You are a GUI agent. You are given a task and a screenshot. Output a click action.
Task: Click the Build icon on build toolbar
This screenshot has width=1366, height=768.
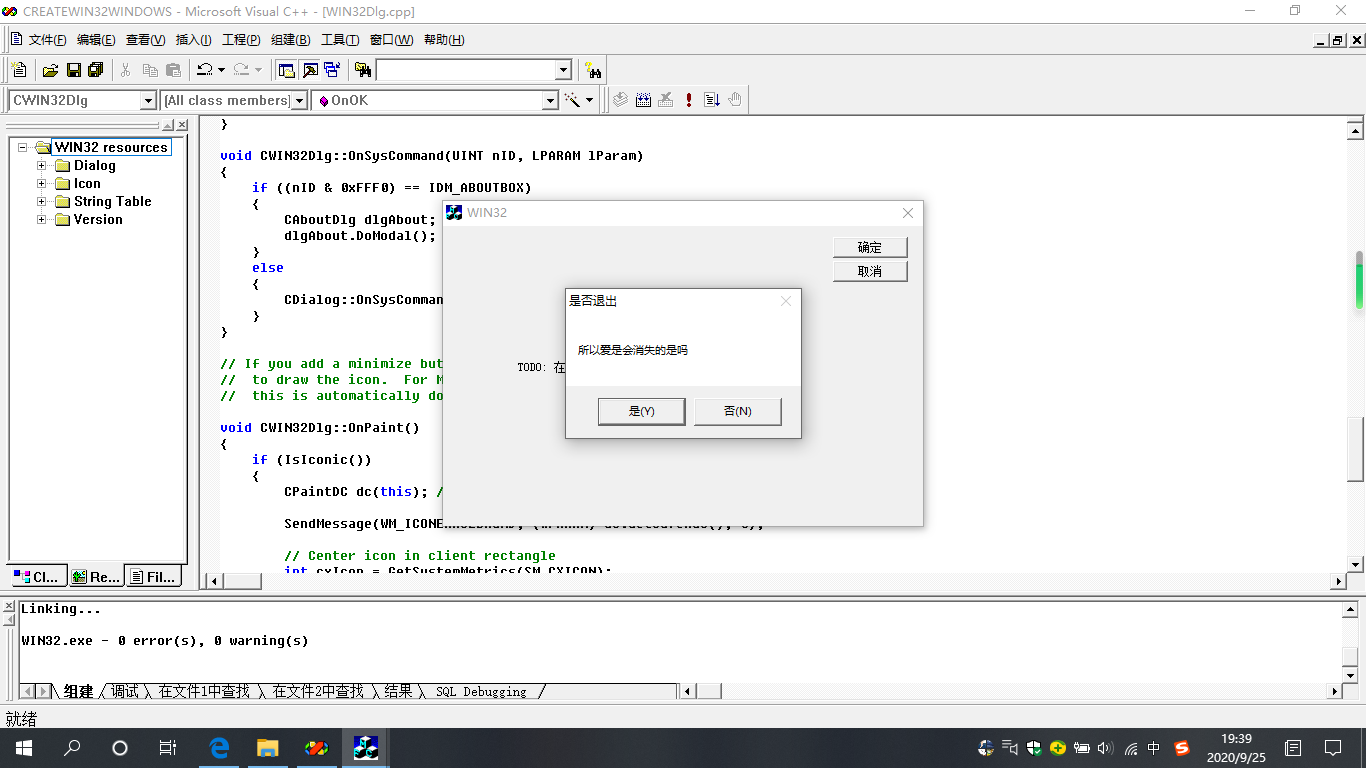(643, 100)
